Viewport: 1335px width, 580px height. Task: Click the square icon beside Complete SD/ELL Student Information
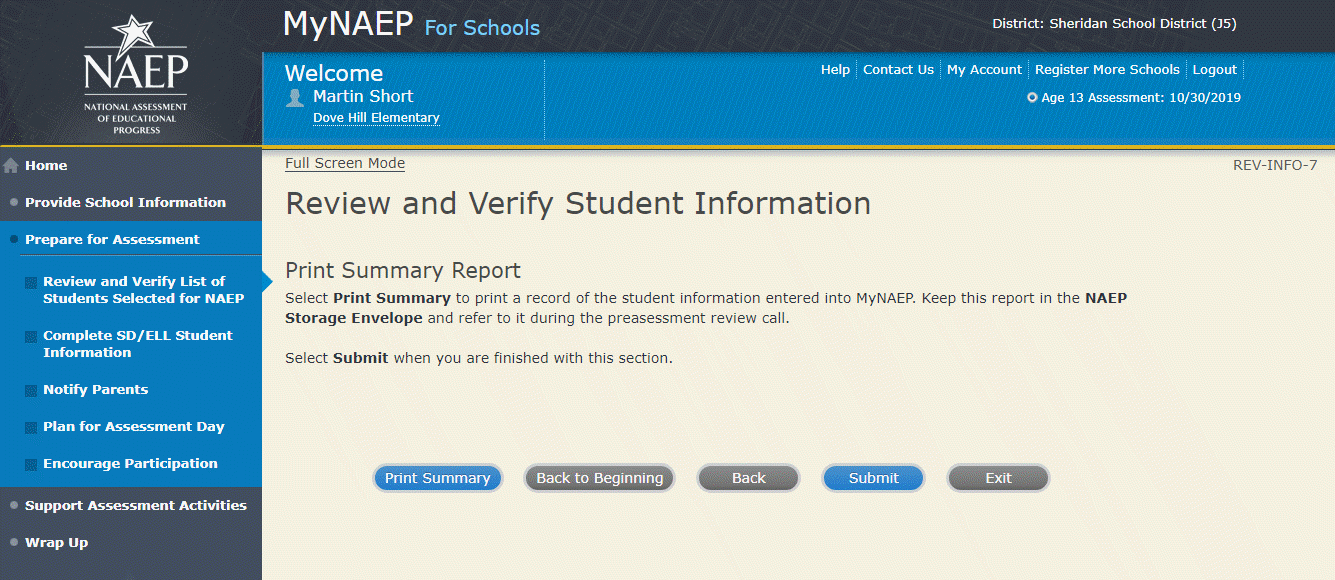click(x=31, y=337)
